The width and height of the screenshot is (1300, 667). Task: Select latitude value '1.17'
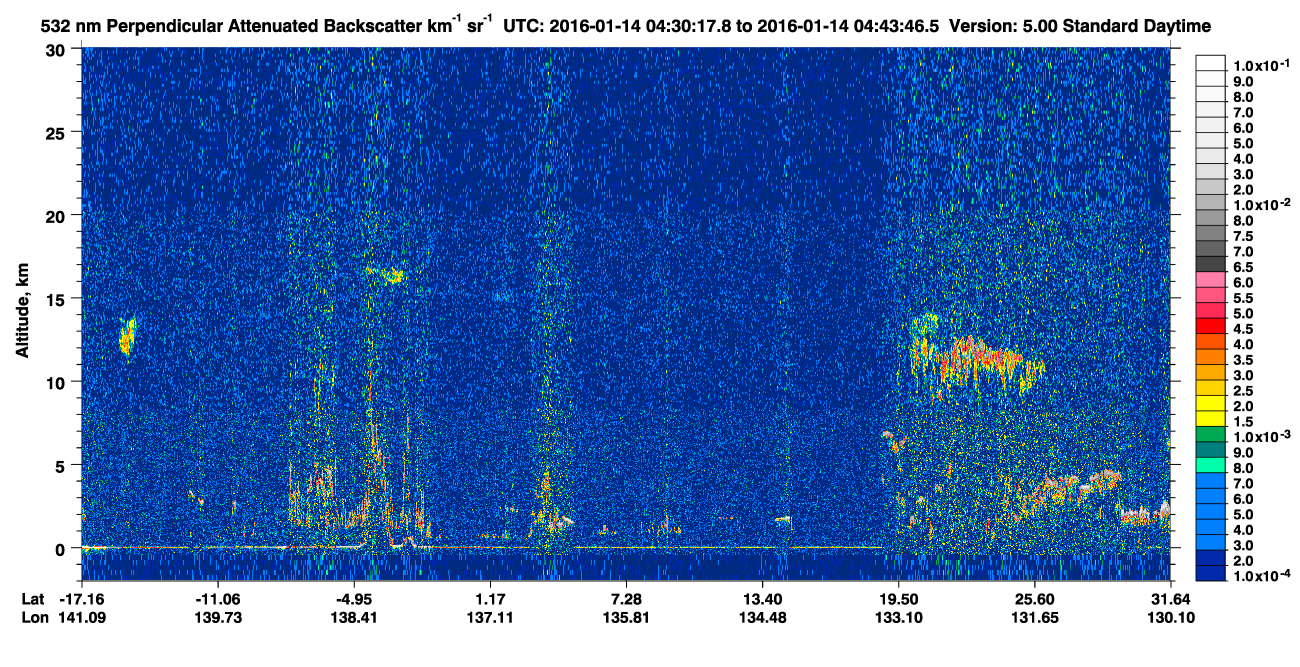(489, 598)
